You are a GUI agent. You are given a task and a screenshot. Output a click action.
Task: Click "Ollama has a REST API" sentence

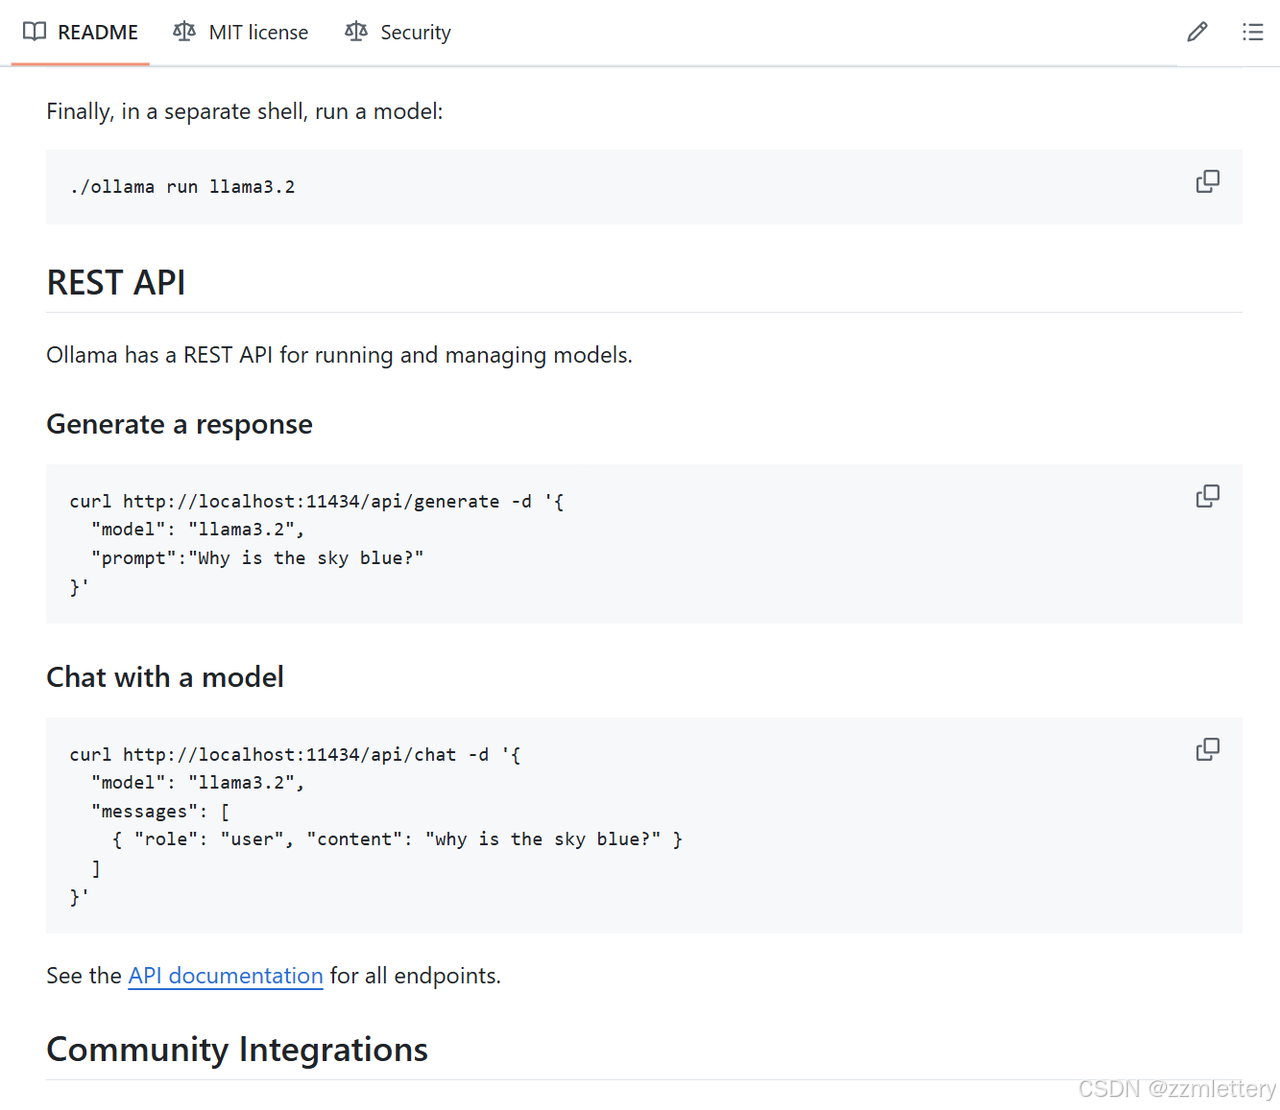click(339, 355)
